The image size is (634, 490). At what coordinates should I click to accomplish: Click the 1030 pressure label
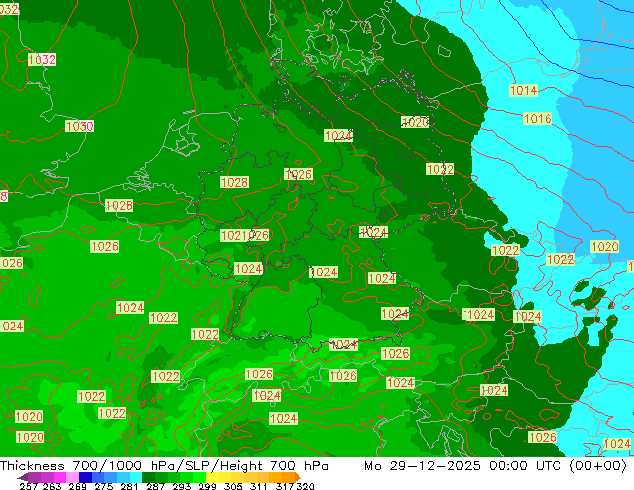click(80, 127)
